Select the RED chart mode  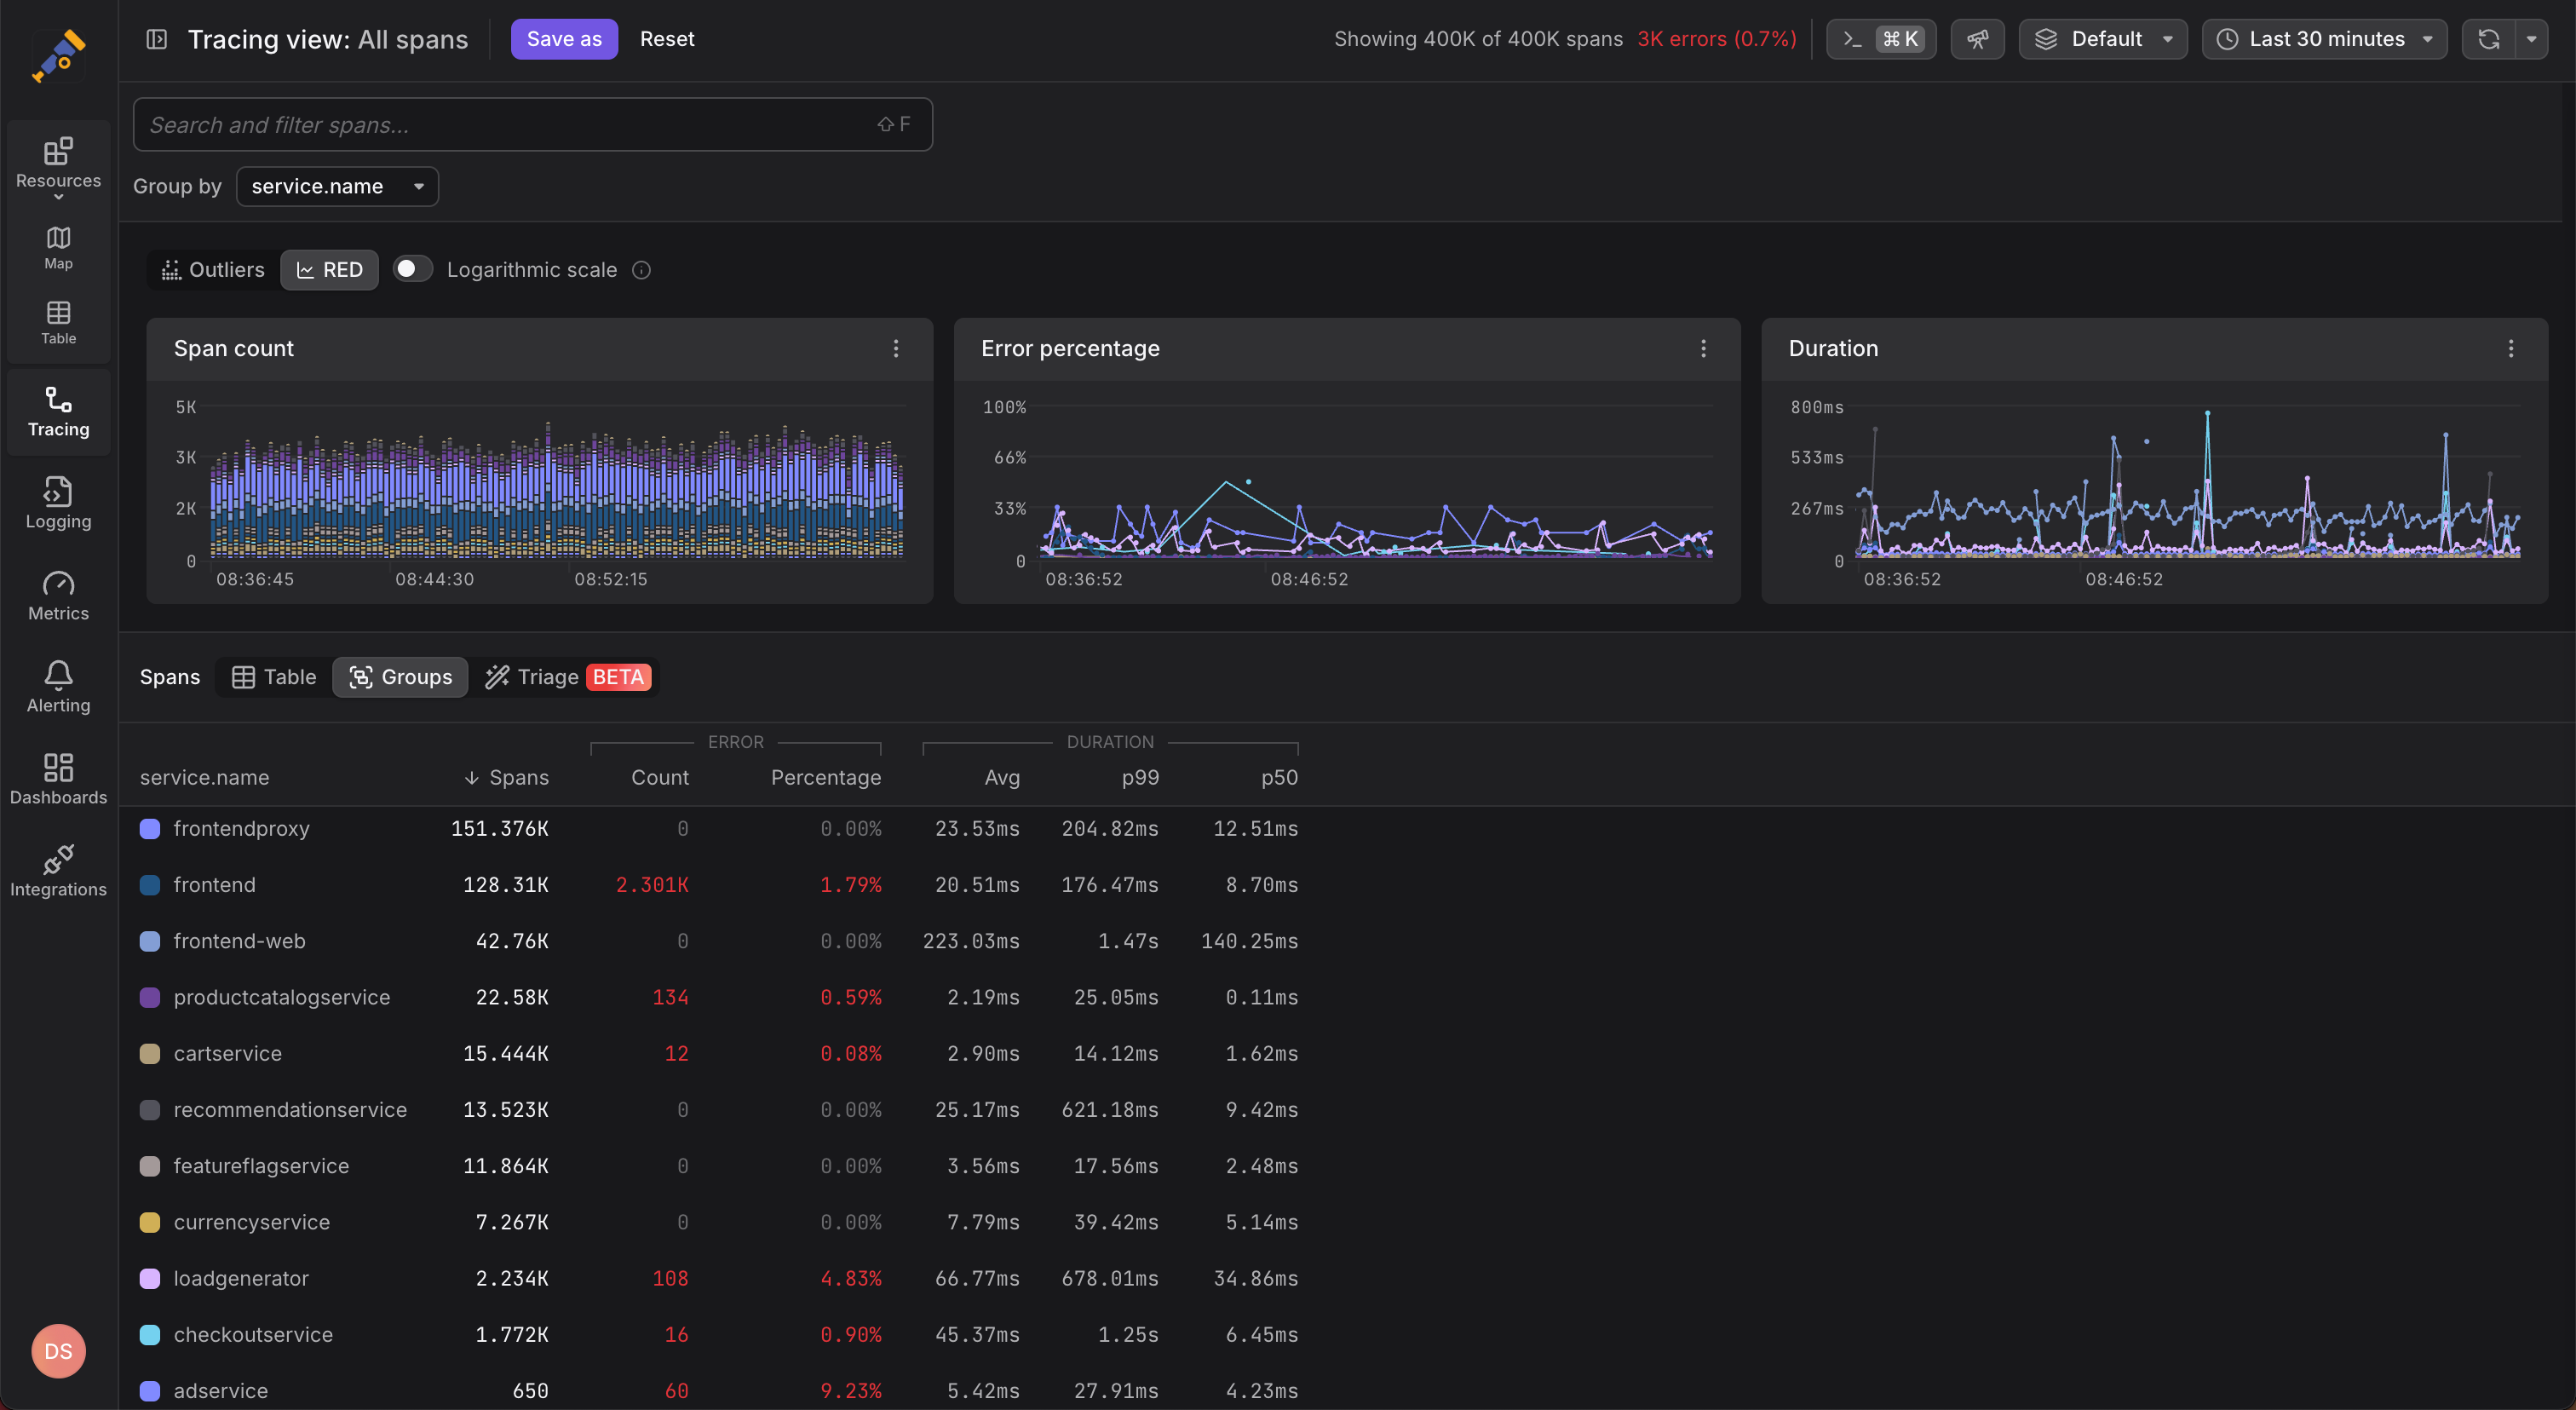point(329,270)
